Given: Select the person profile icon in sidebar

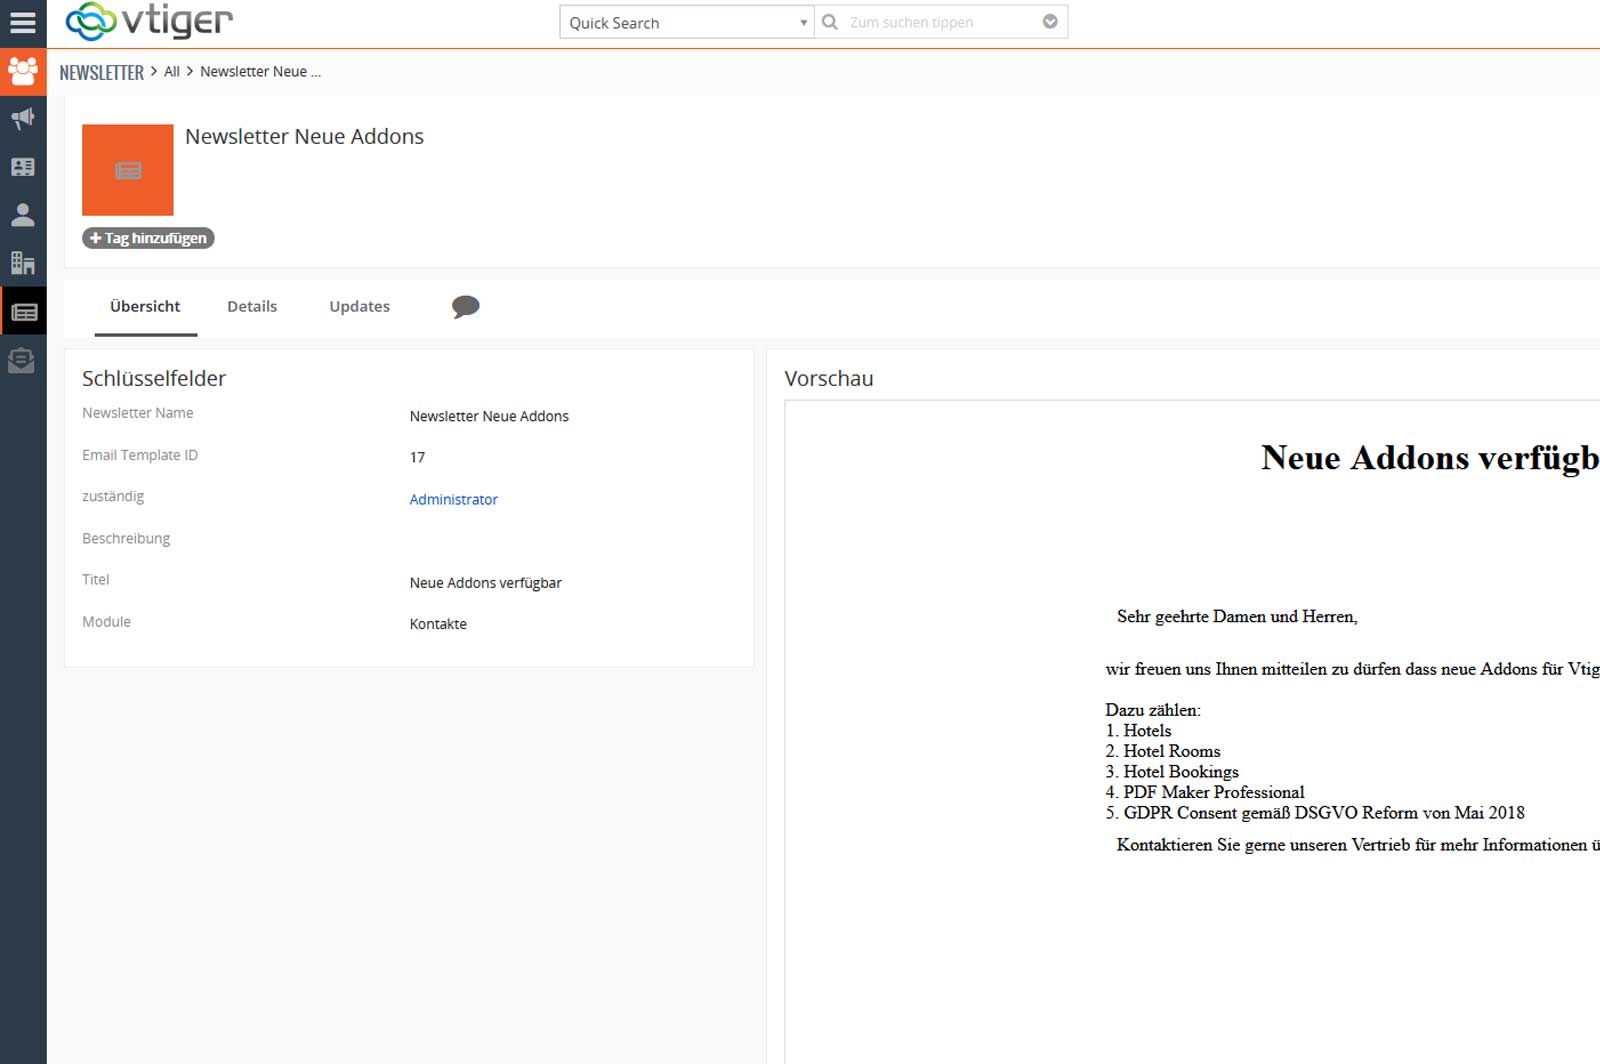Looking at the screenshot, I should tap(22, 214).
